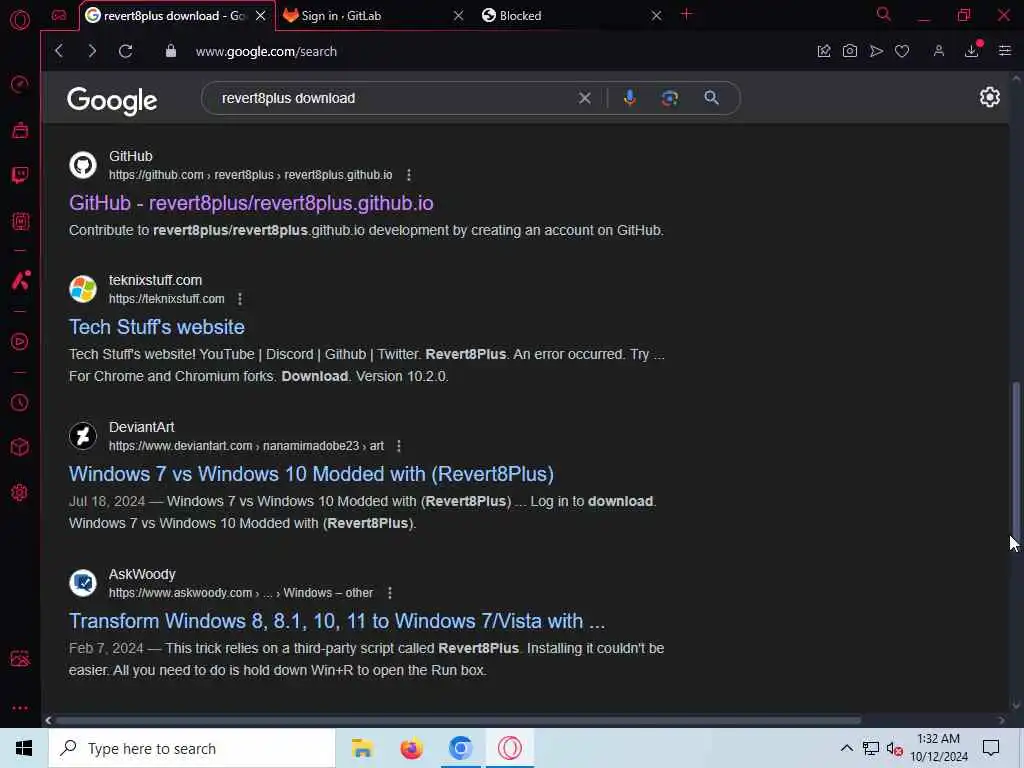
Task: Click the GitHub result favicon
Action: coord(83,165)
